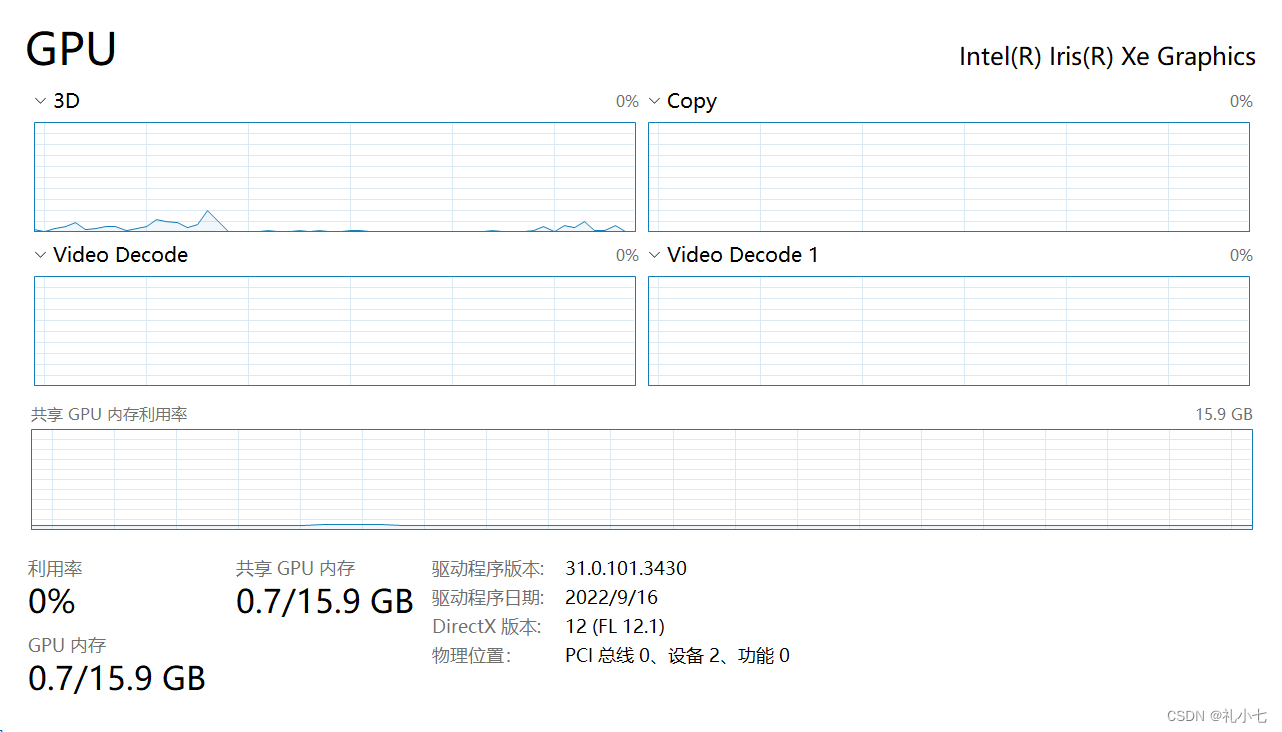This screenshot has width=1282, height=732.
Task: Click the 3D utilization graph
Action: click(x=335, y=178)
